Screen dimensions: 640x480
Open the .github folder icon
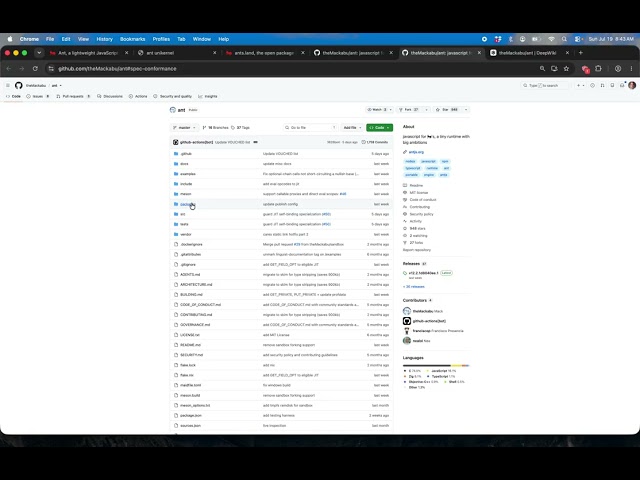coord(176,153)
